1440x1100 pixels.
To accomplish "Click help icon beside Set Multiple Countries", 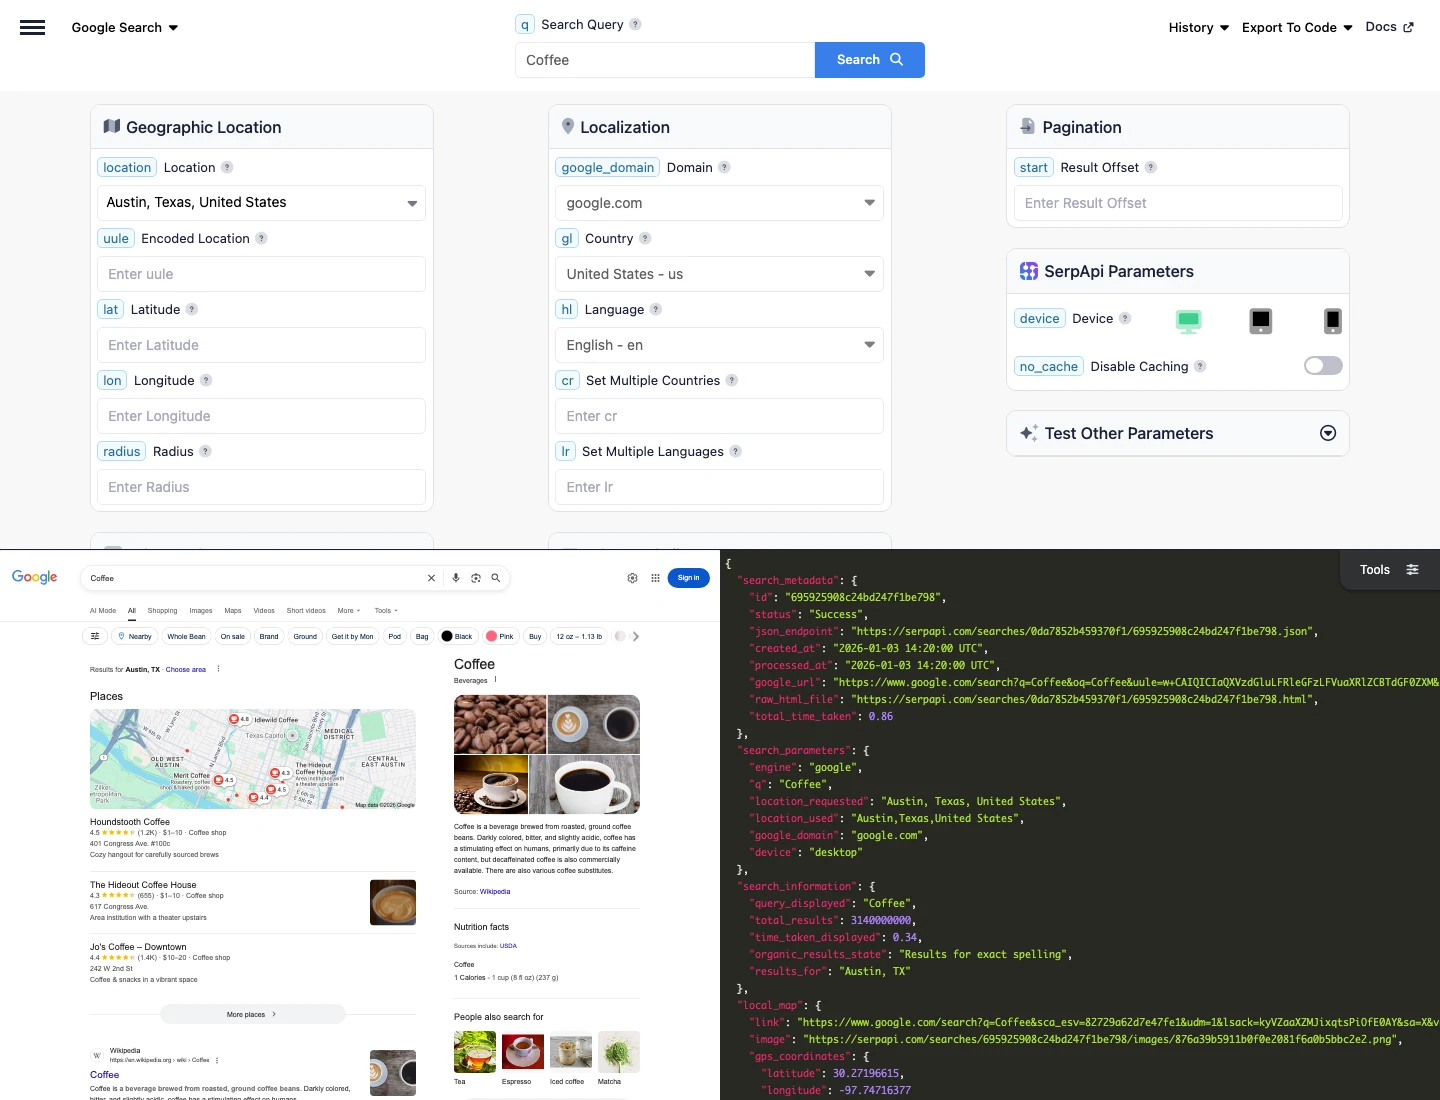I will pos(732,380).
